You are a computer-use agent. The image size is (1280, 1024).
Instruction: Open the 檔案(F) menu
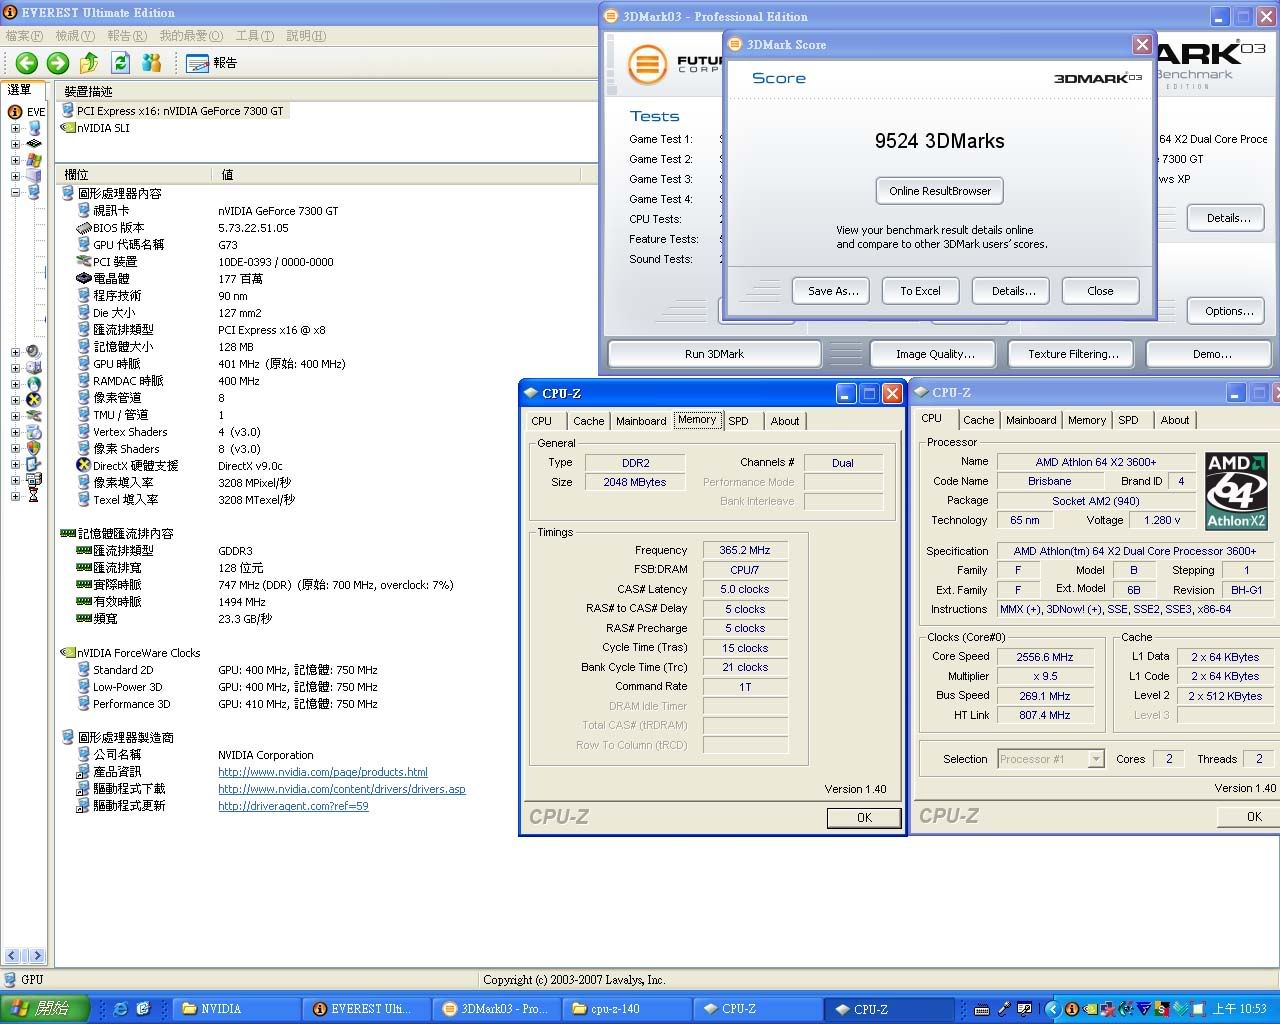click(x=25, y=36)
